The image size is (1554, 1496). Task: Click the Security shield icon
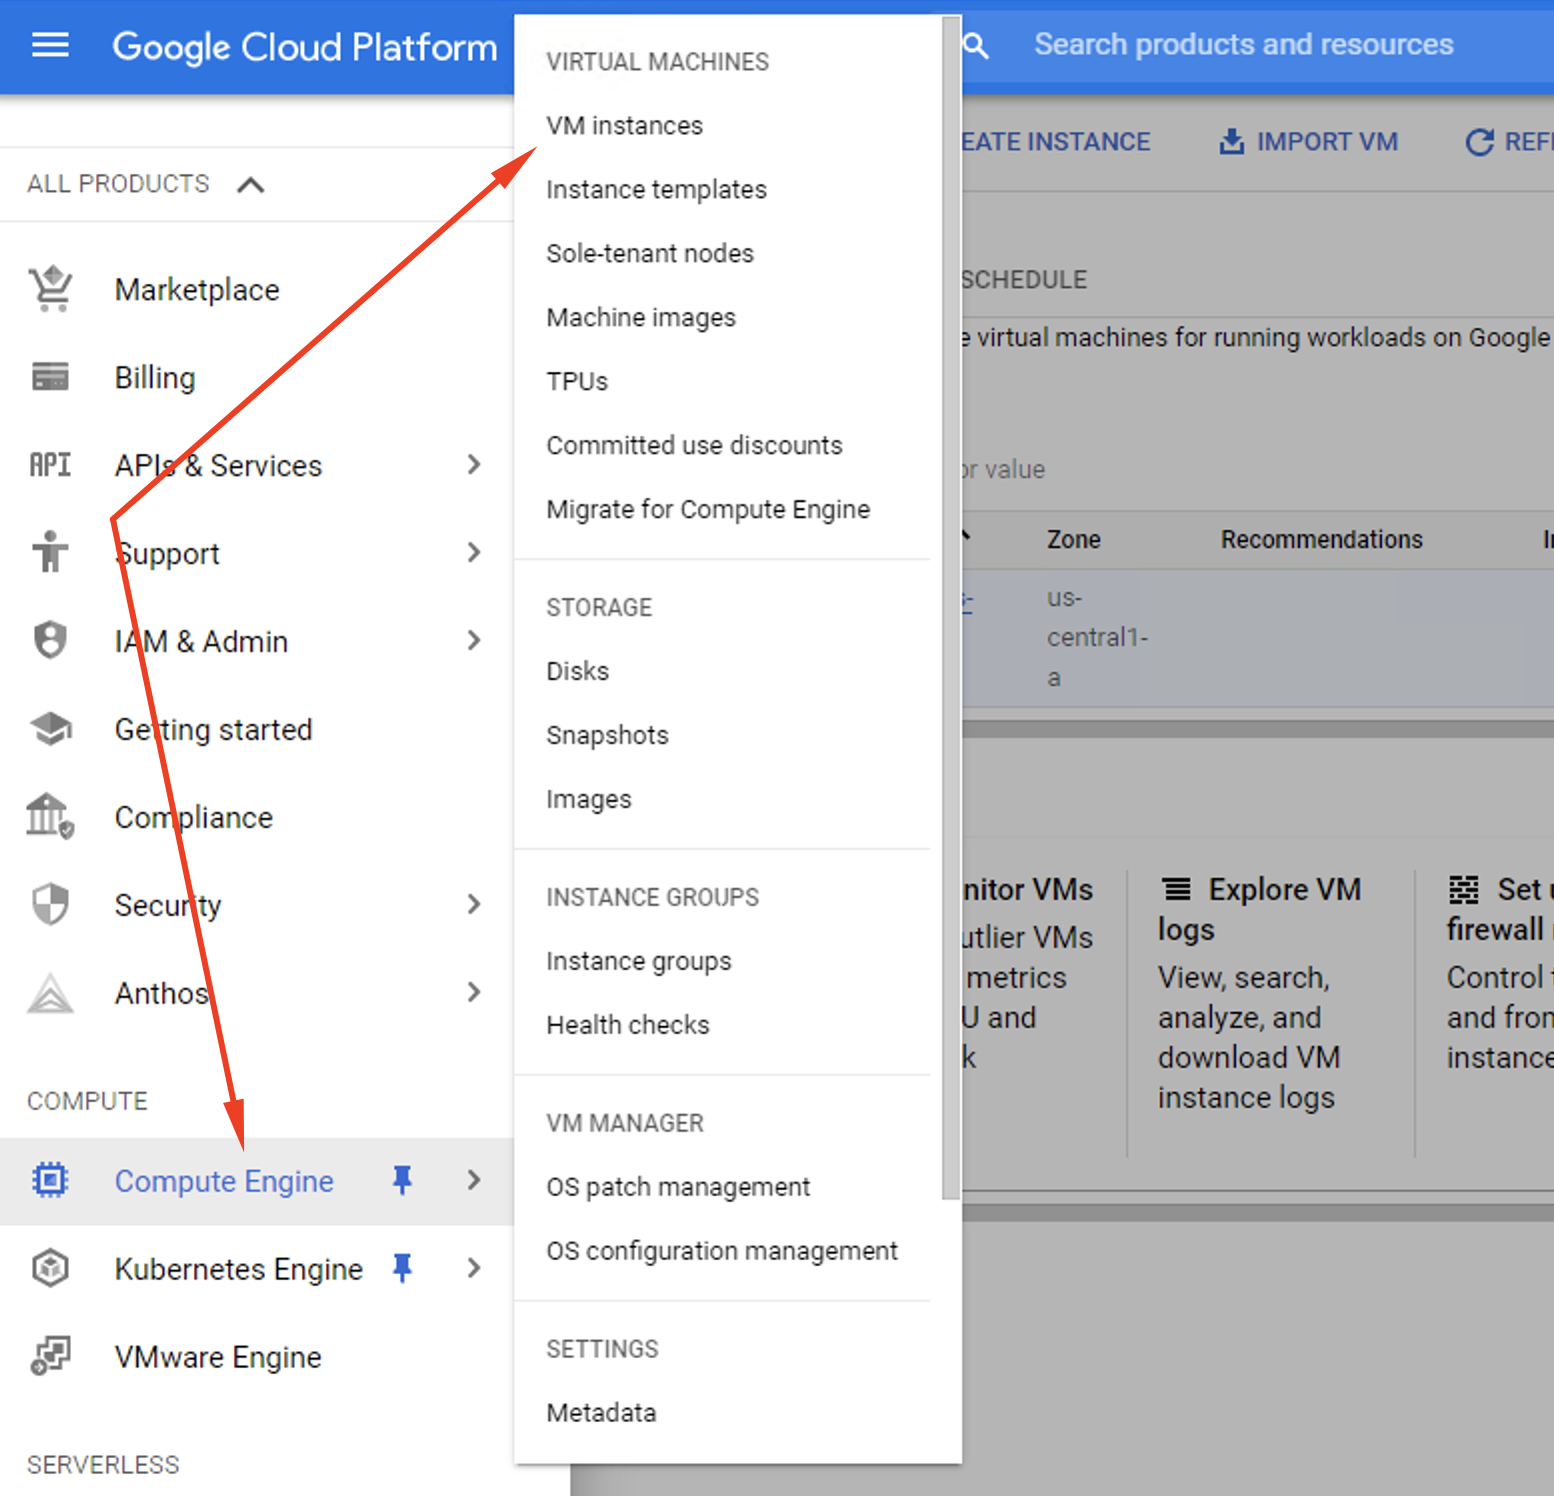(50, 904)
